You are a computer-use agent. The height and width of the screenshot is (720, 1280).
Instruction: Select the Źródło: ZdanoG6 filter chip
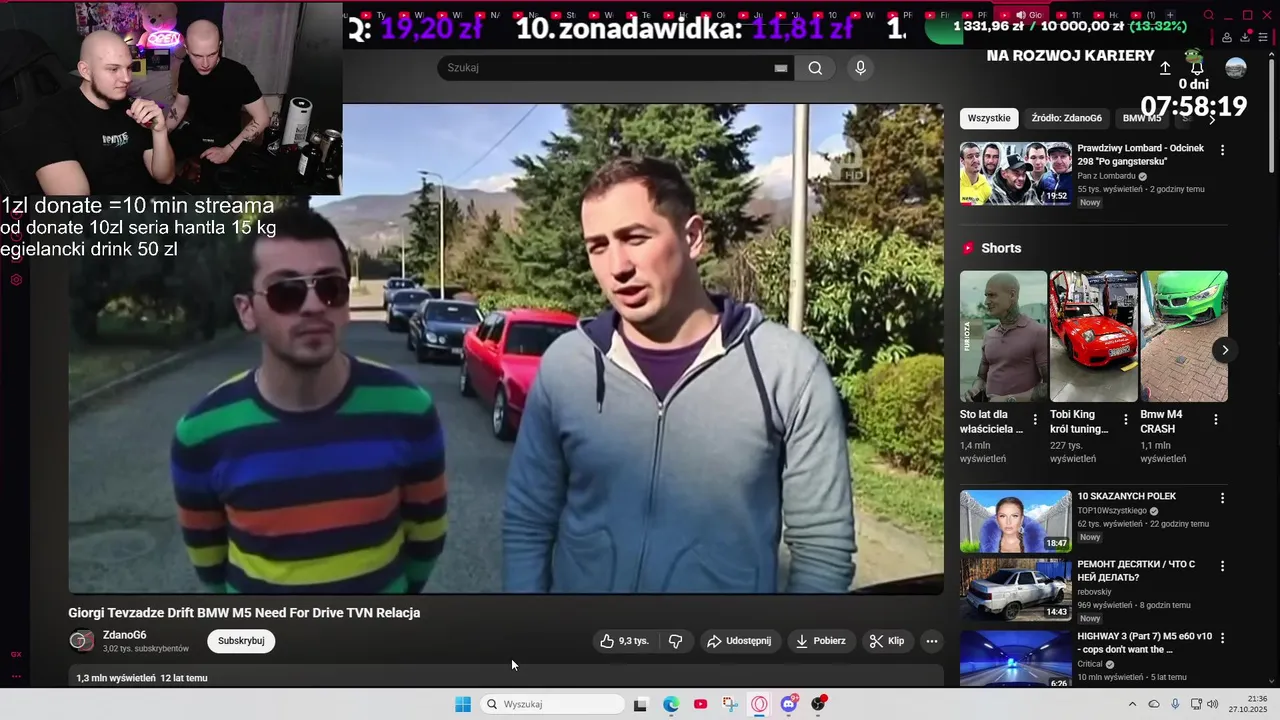1066,118
